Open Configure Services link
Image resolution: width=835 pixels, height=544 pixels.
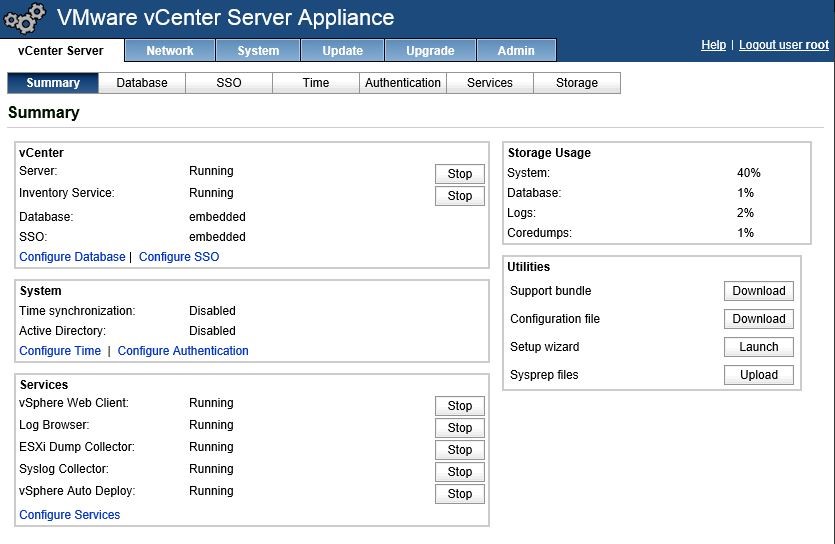click(70, 515)
